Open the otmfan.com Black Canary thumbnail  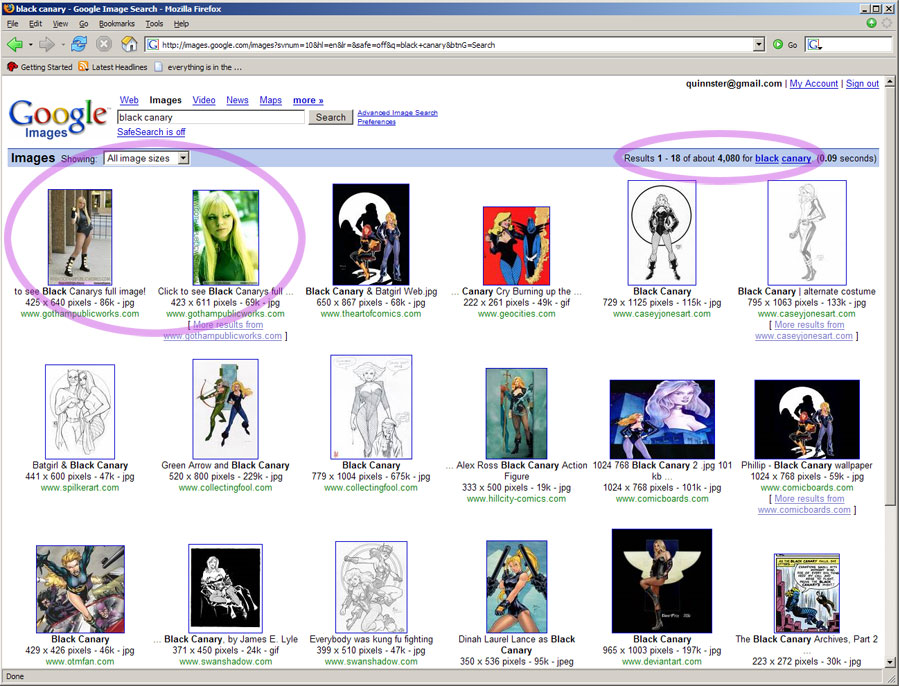pyautogui.click(x=80, y=589)
